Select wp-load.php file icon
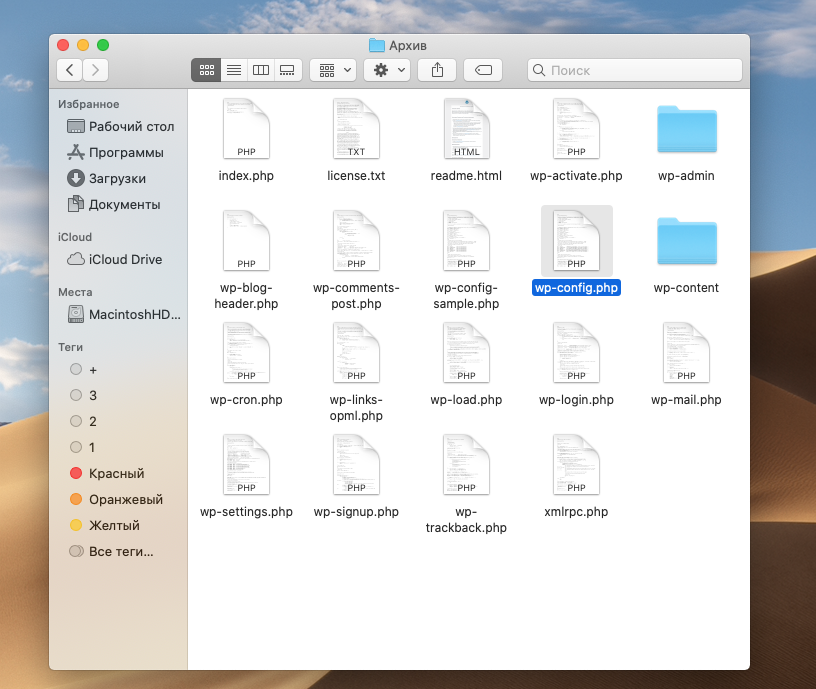Screen dimensions: 816x689 click(x=466, y=352)
